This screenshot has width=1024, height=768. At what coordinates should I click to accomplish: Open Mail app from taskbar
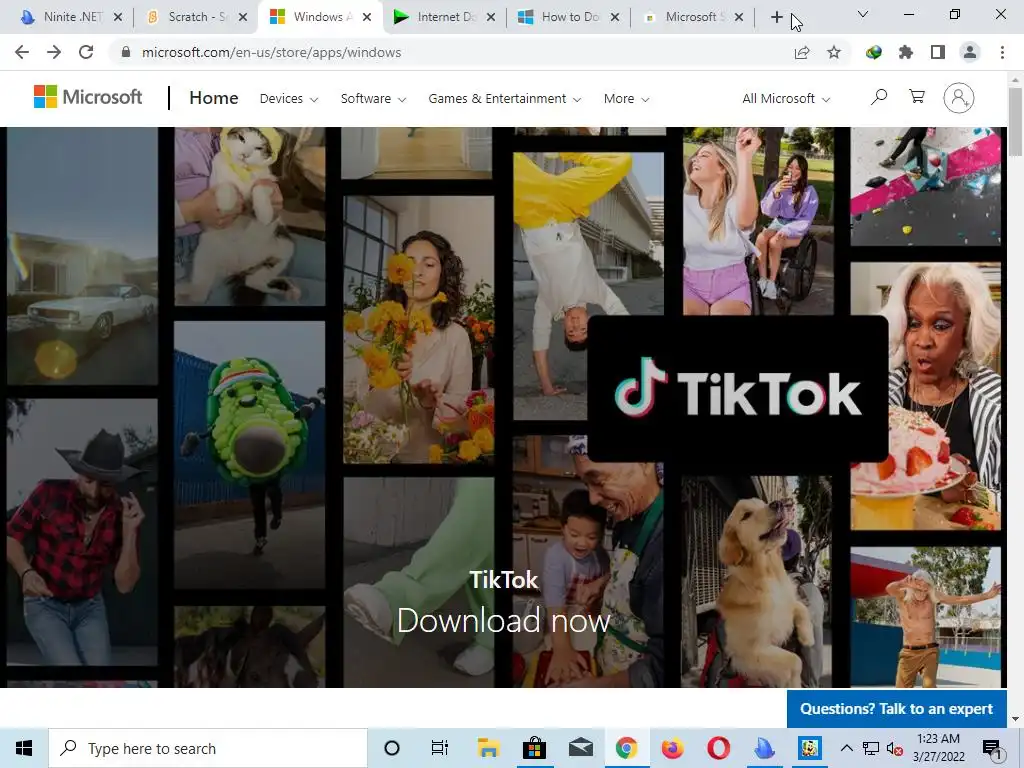pyautogui.click(x=581, y=748)
